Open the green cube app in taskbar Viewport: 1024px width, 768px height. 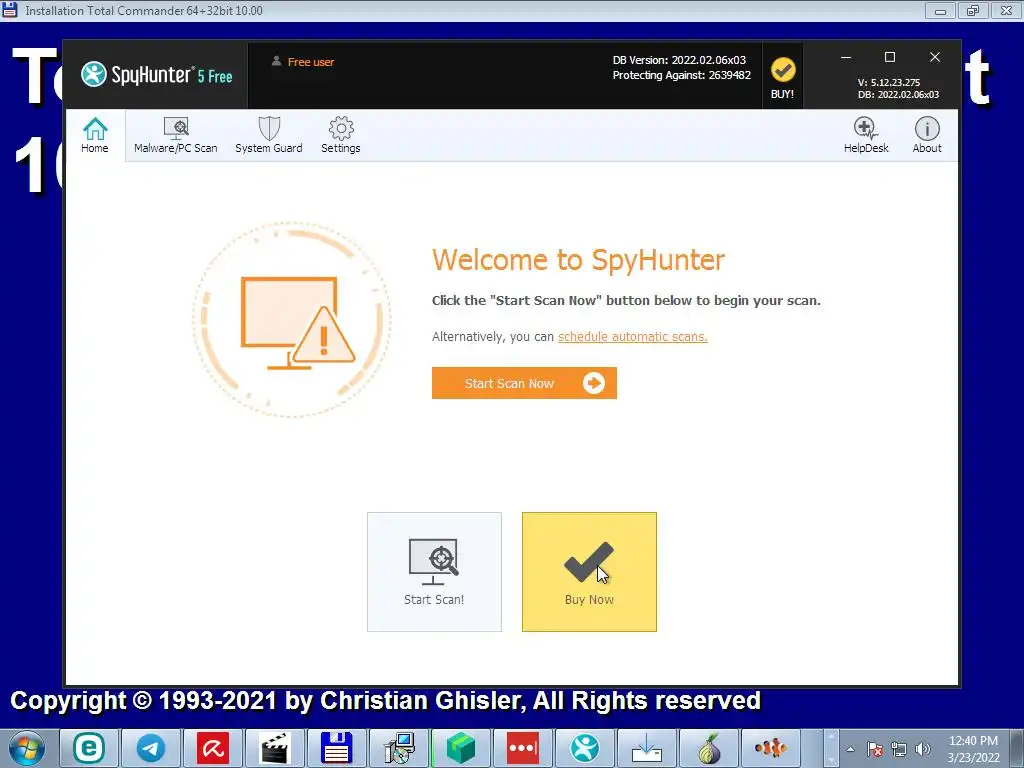(461, 748)
